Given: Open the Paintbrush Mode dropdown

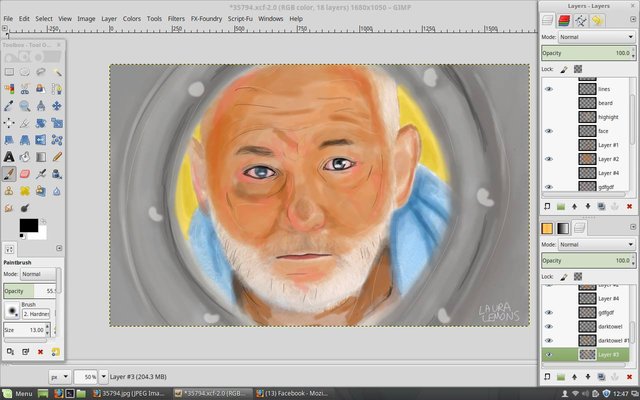Looking at the screenshot, I should [x=38, y=274].
